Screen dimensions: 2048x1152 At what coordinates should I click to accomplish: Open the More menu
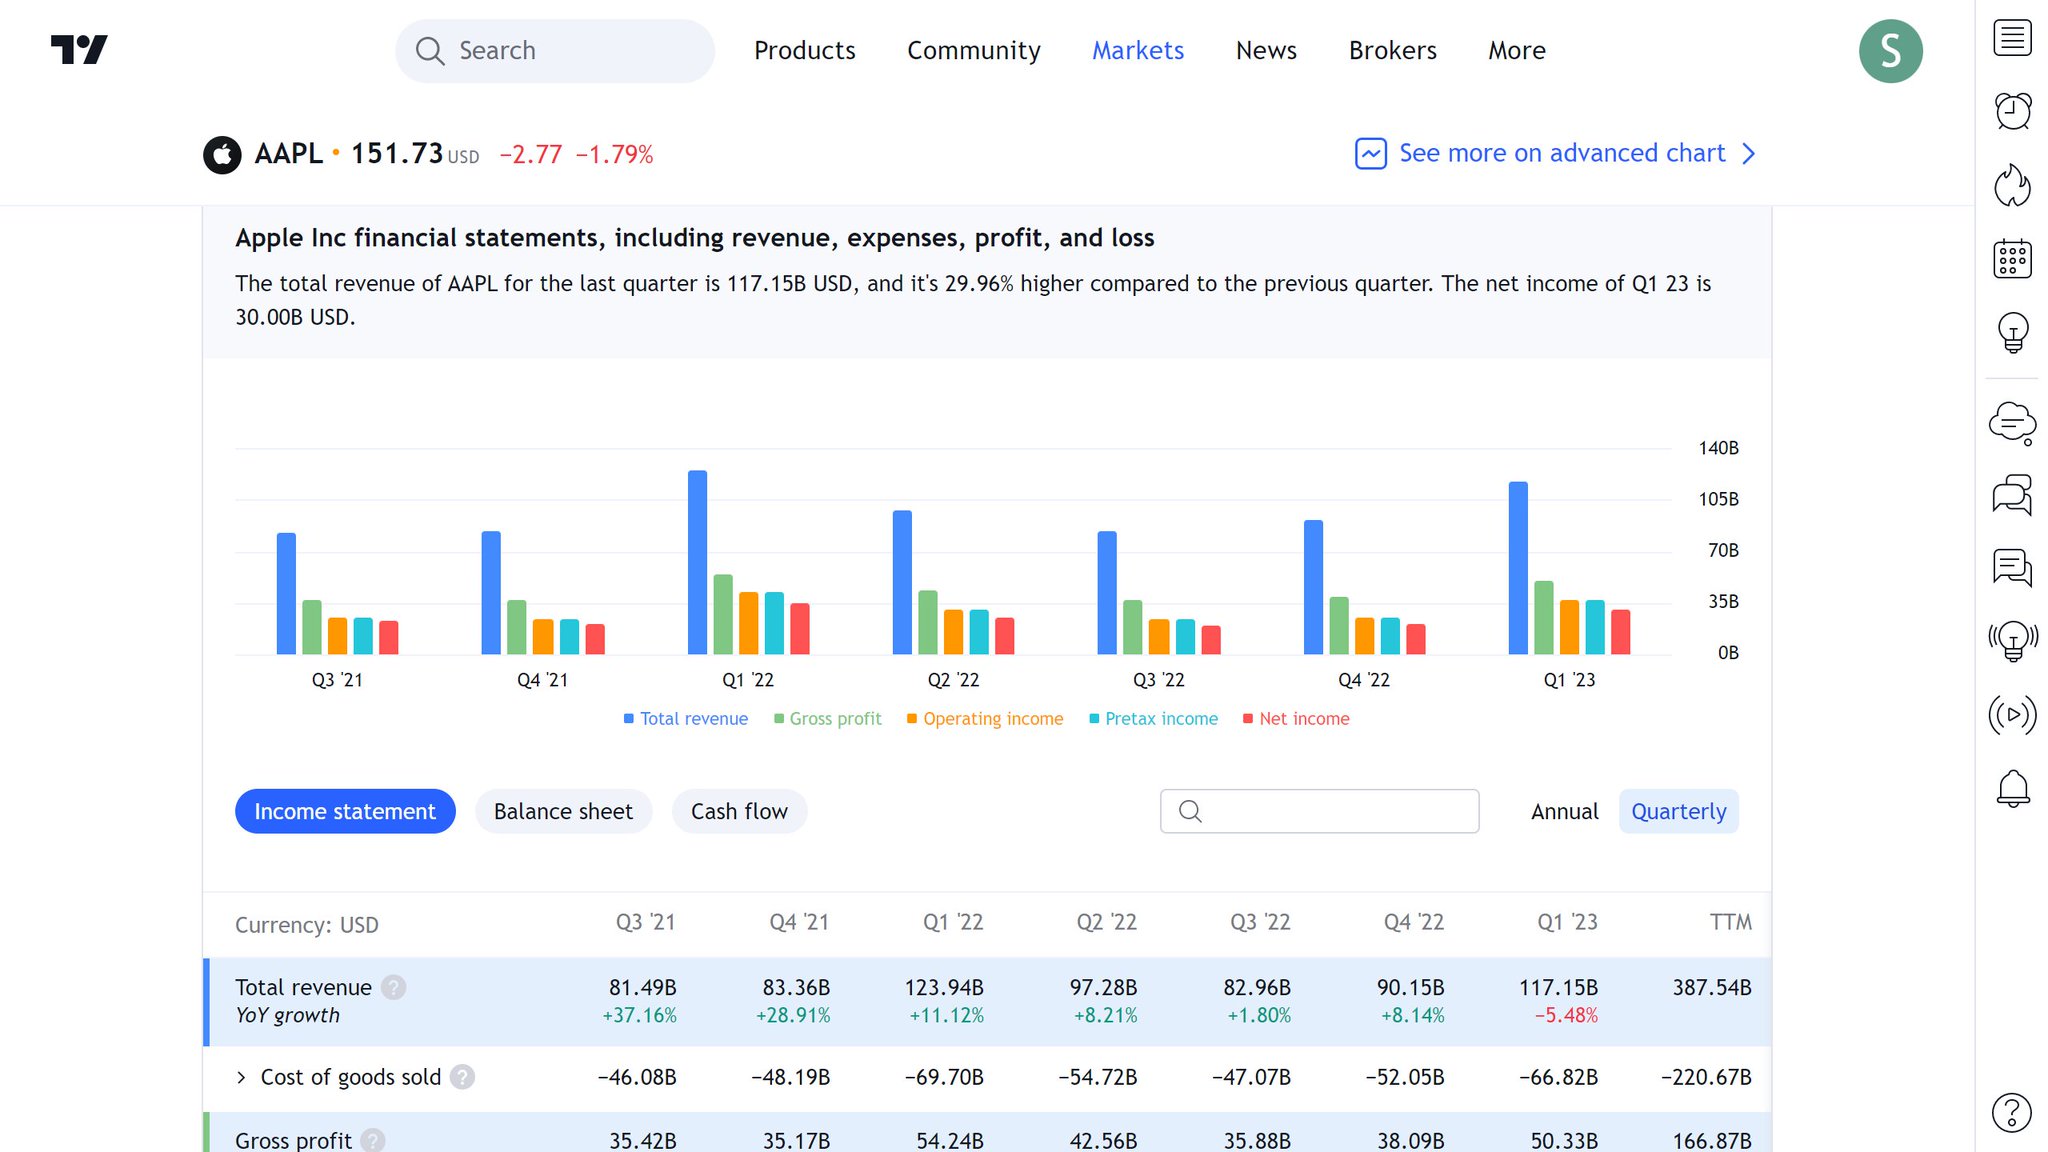pyautogui.click(x=1516, y=51)
